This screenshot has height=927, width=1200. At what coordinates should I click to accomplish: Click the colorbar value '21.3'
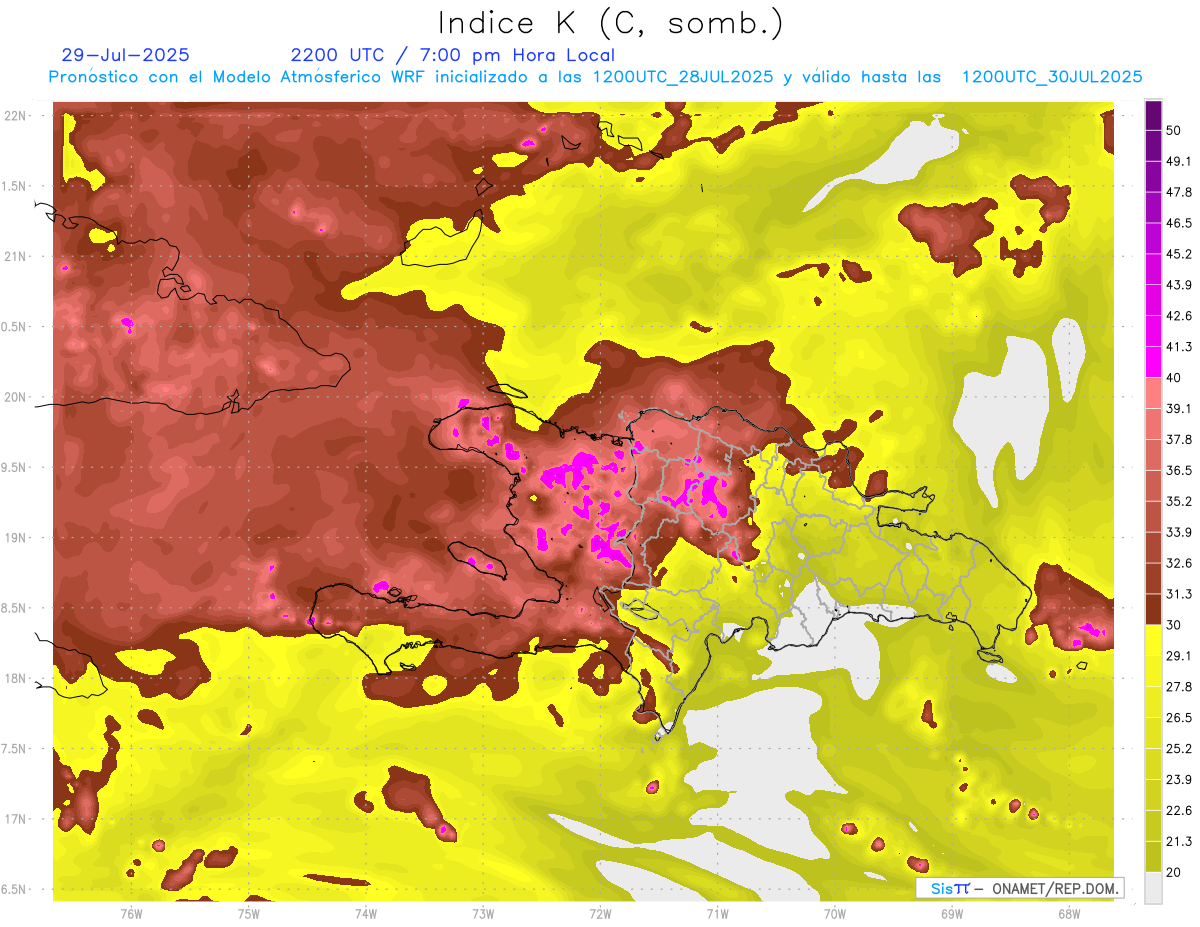(x=1179, y=842)
